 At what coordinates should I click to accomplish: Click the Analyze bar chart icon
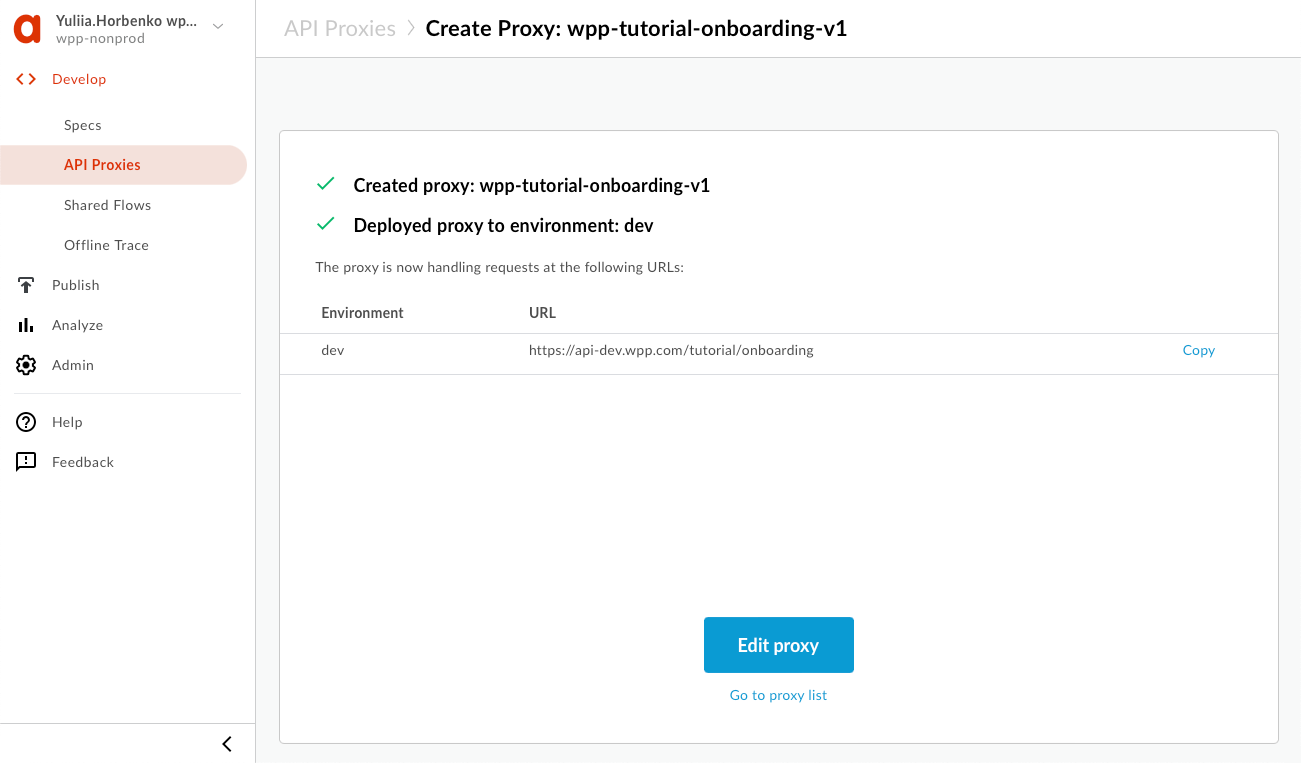pyautogui.click(x=26, y=325)
